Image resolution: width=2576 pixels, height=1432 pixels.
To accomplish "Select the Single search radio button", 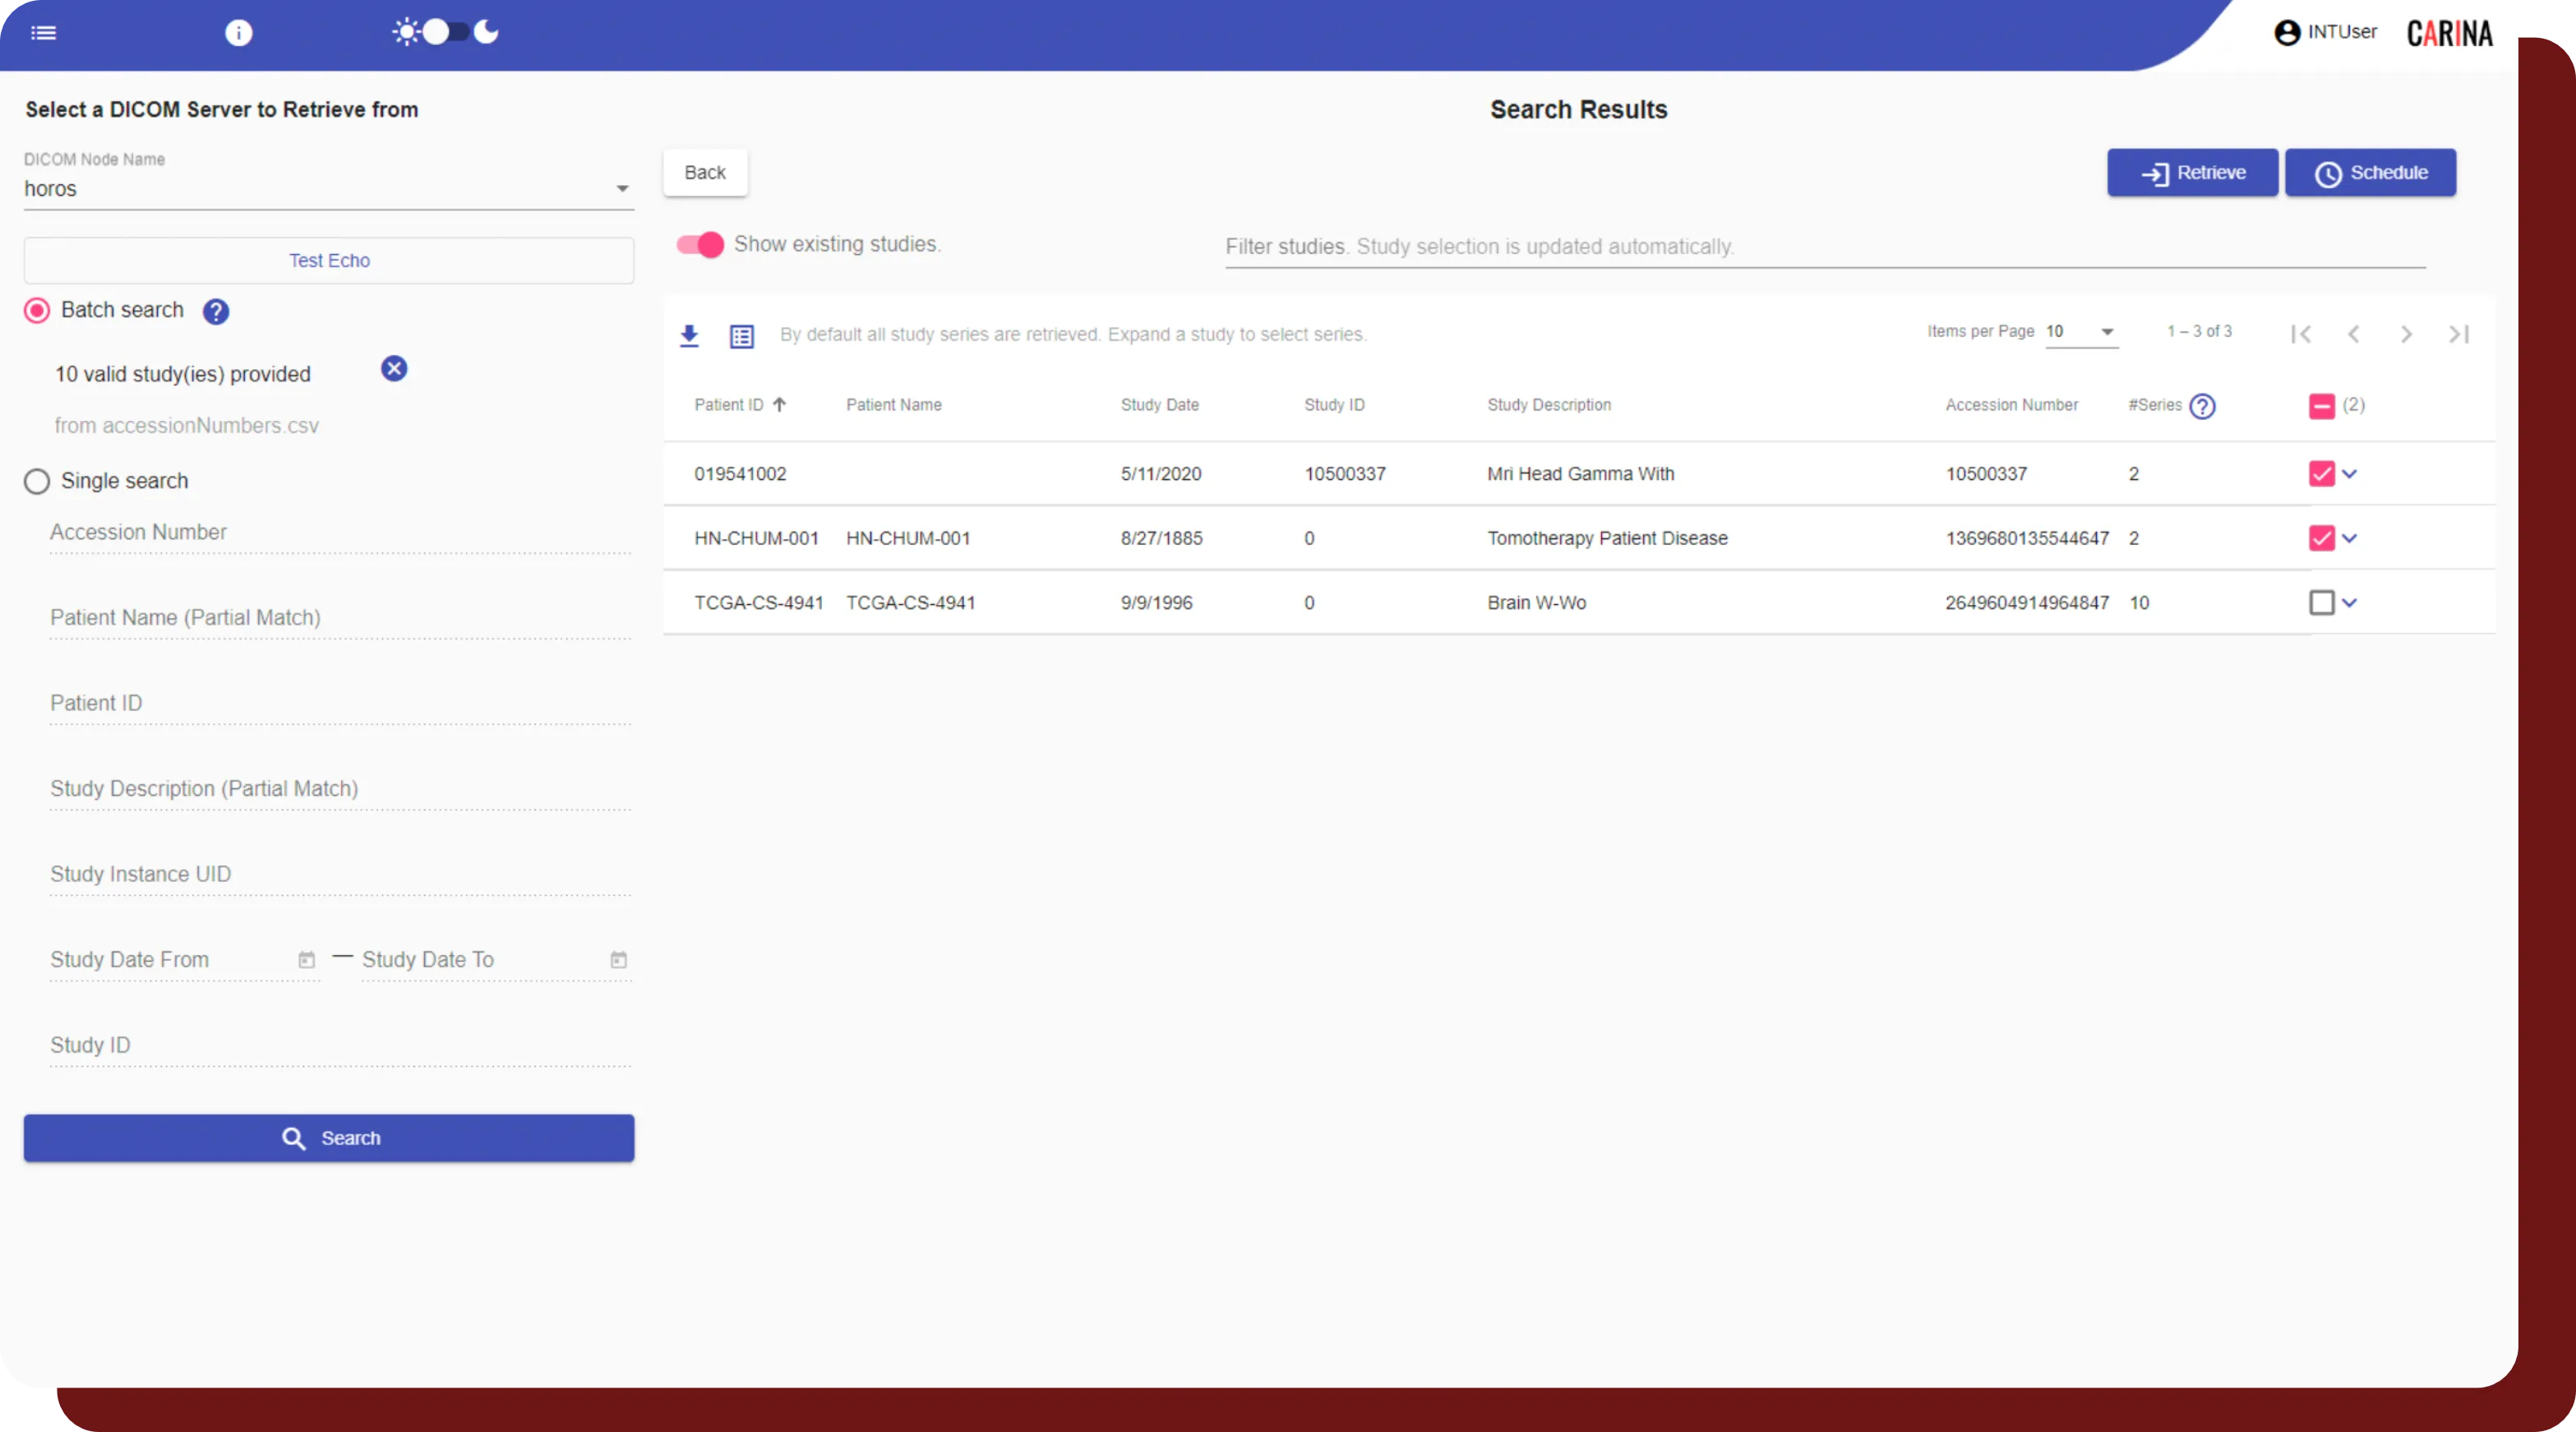I will 36,481.
